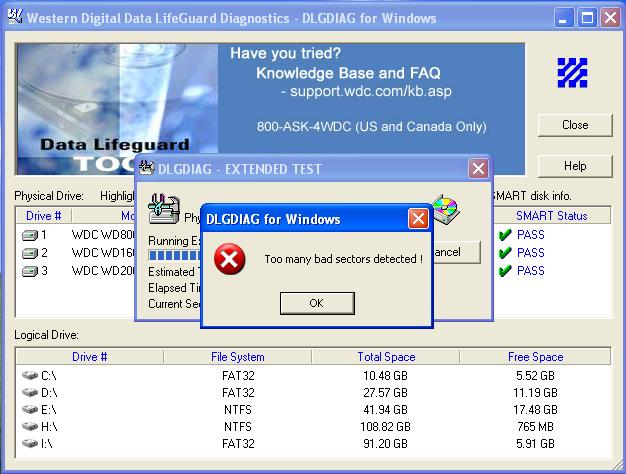The height and width of the screenshot is (474, 626).
Task: Click total space 10.48 GB
Action: tap(385, 376)
